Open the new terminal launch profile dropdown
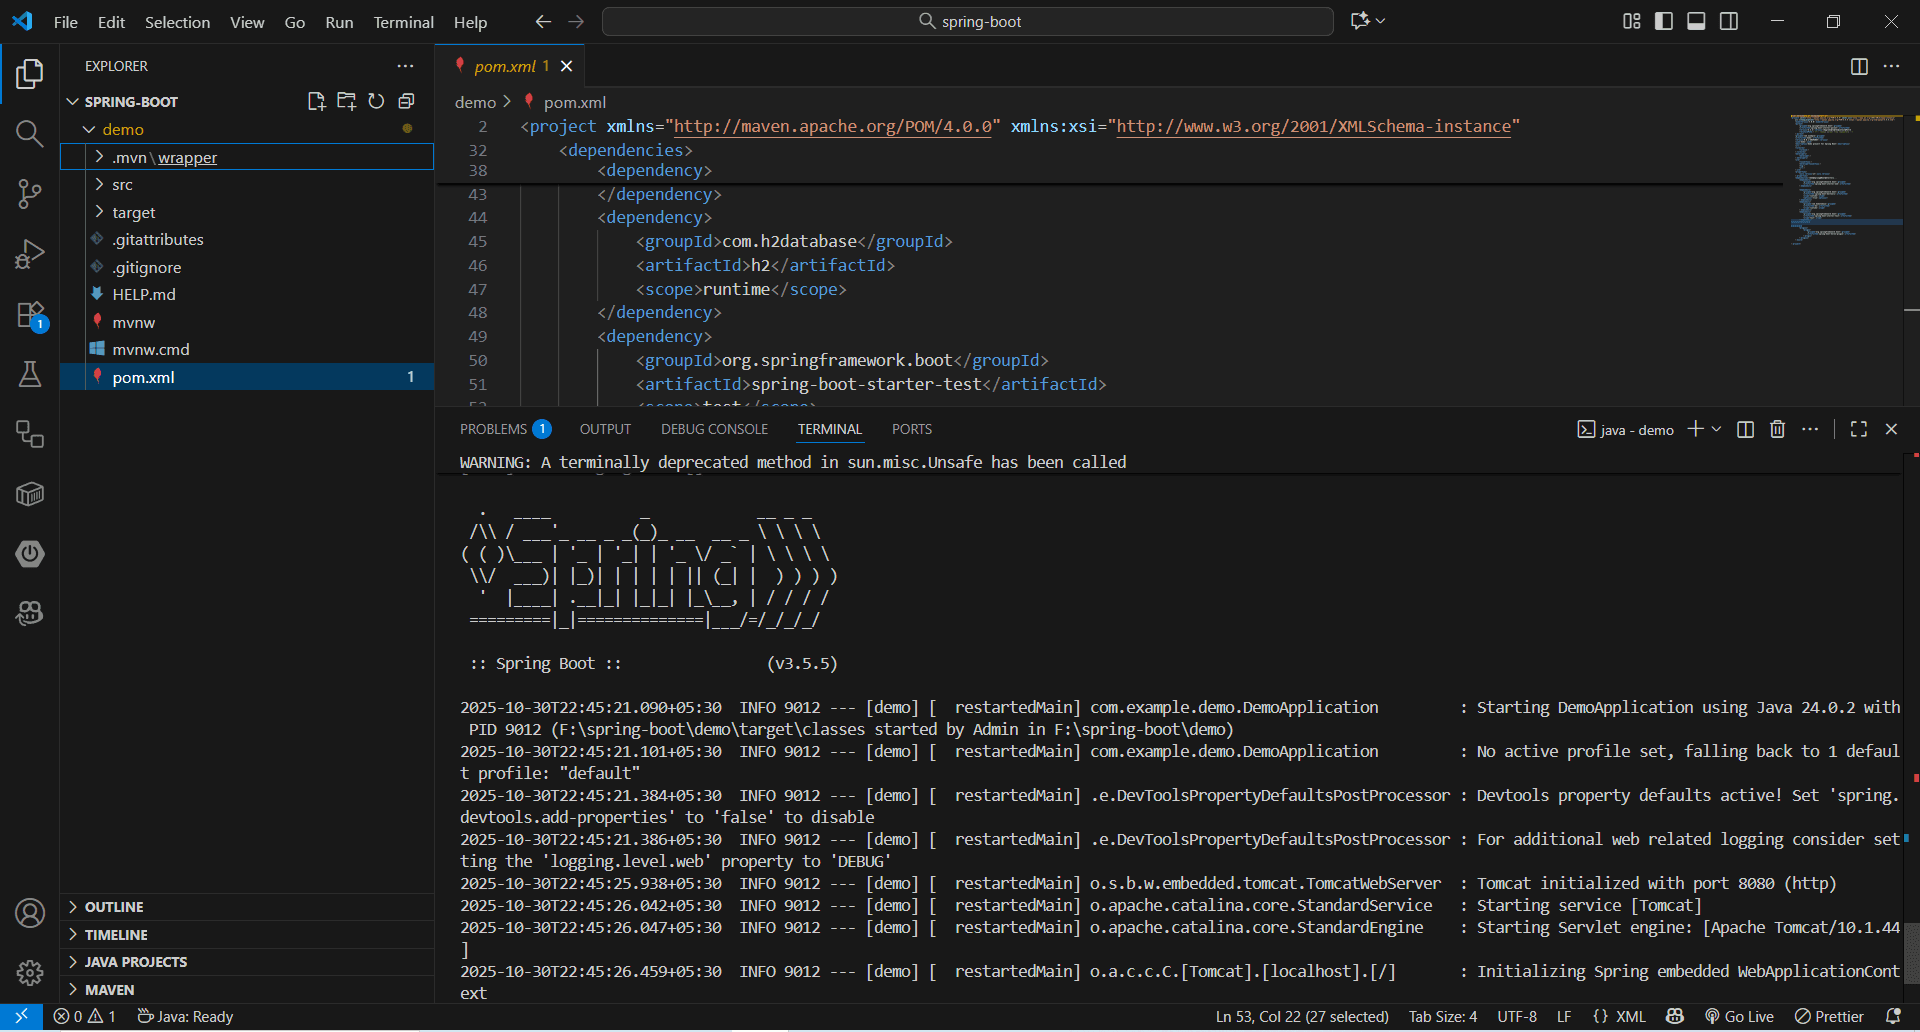The height and width of the screenshot is (1032, 1920). coord(1717,429)
